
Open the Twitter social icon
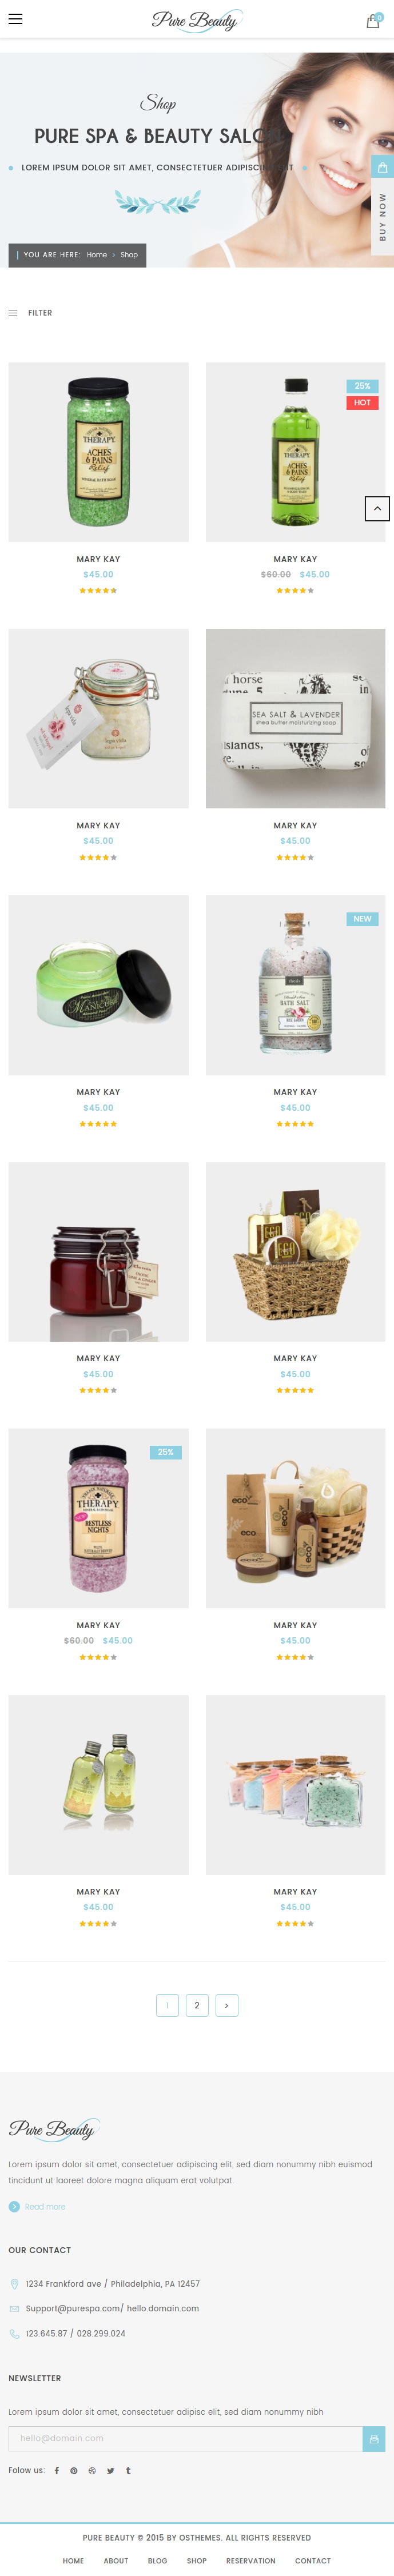(110, 2470)
